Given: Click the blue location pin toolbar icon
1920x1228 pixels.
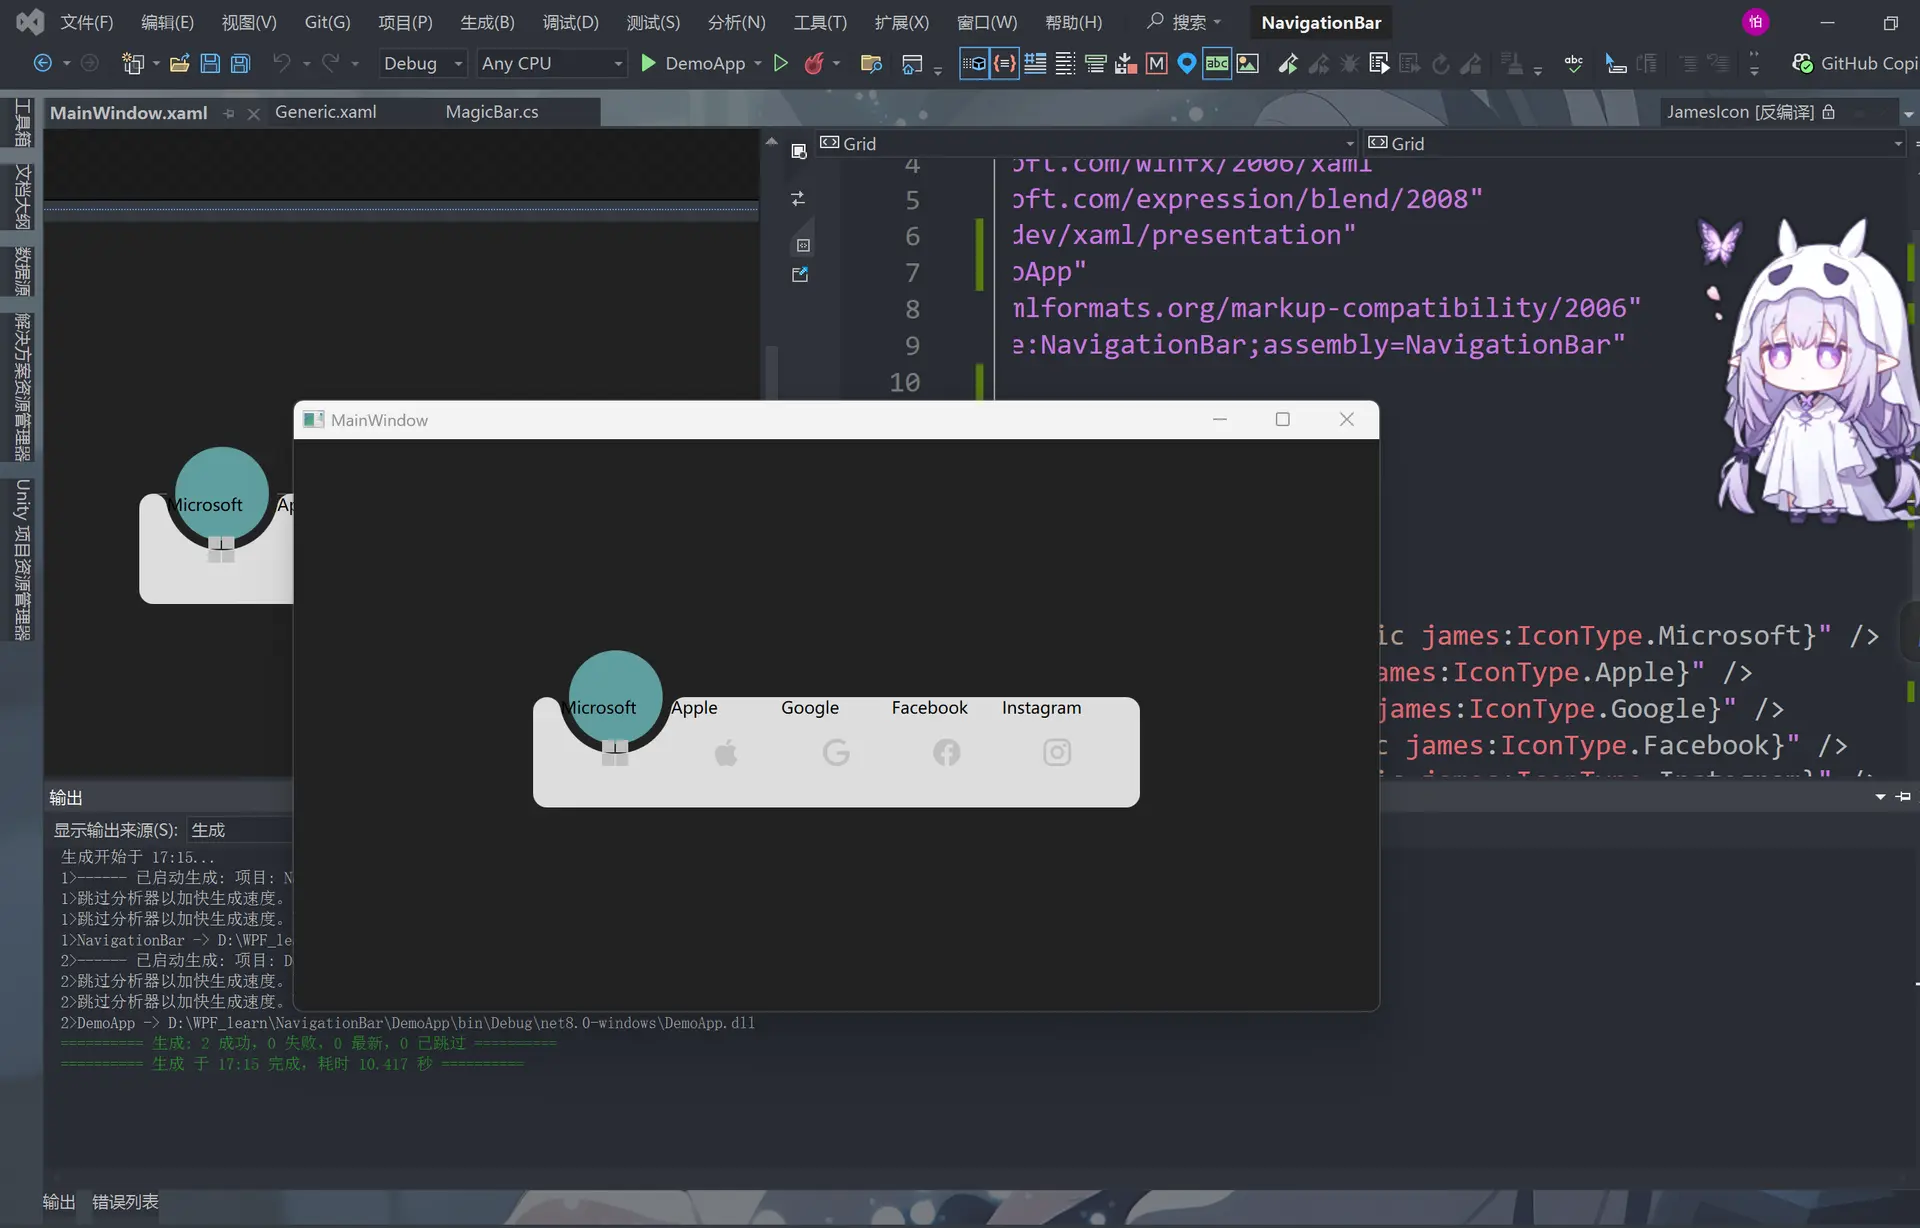Looking at the screenshot, I should click(1187, 63).
